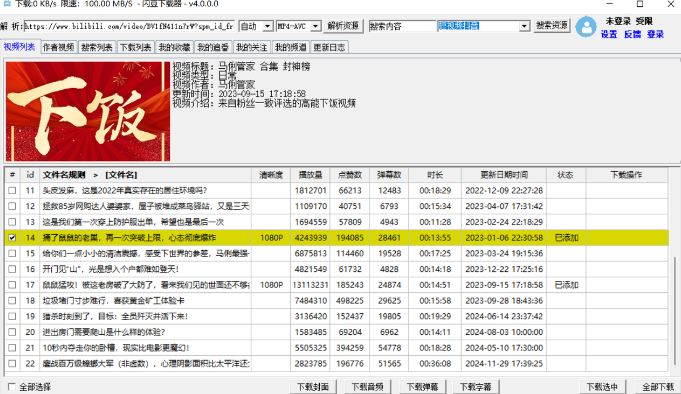This screenshot has height=394, width=681.
Task: Open the 自动 quality dropdown
Action: [x=268, y=26]
